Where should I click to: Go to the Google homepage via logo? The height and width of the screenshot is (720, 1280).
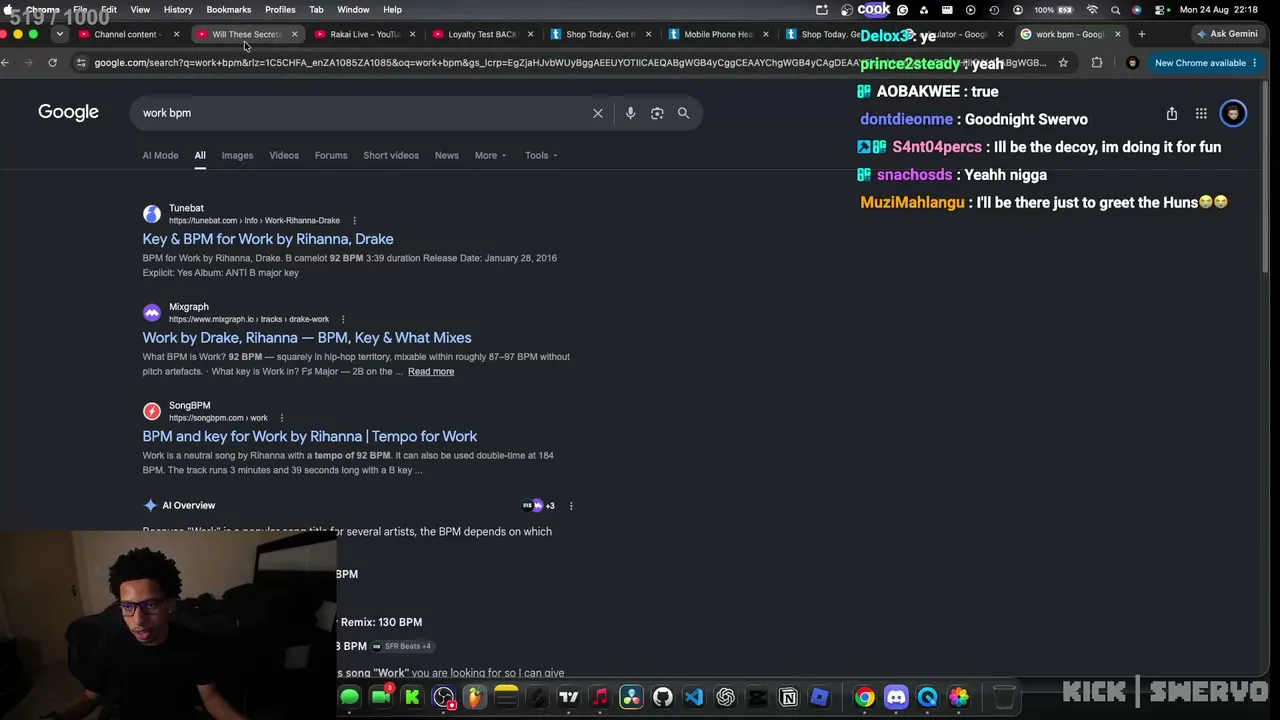coord(68,112)
